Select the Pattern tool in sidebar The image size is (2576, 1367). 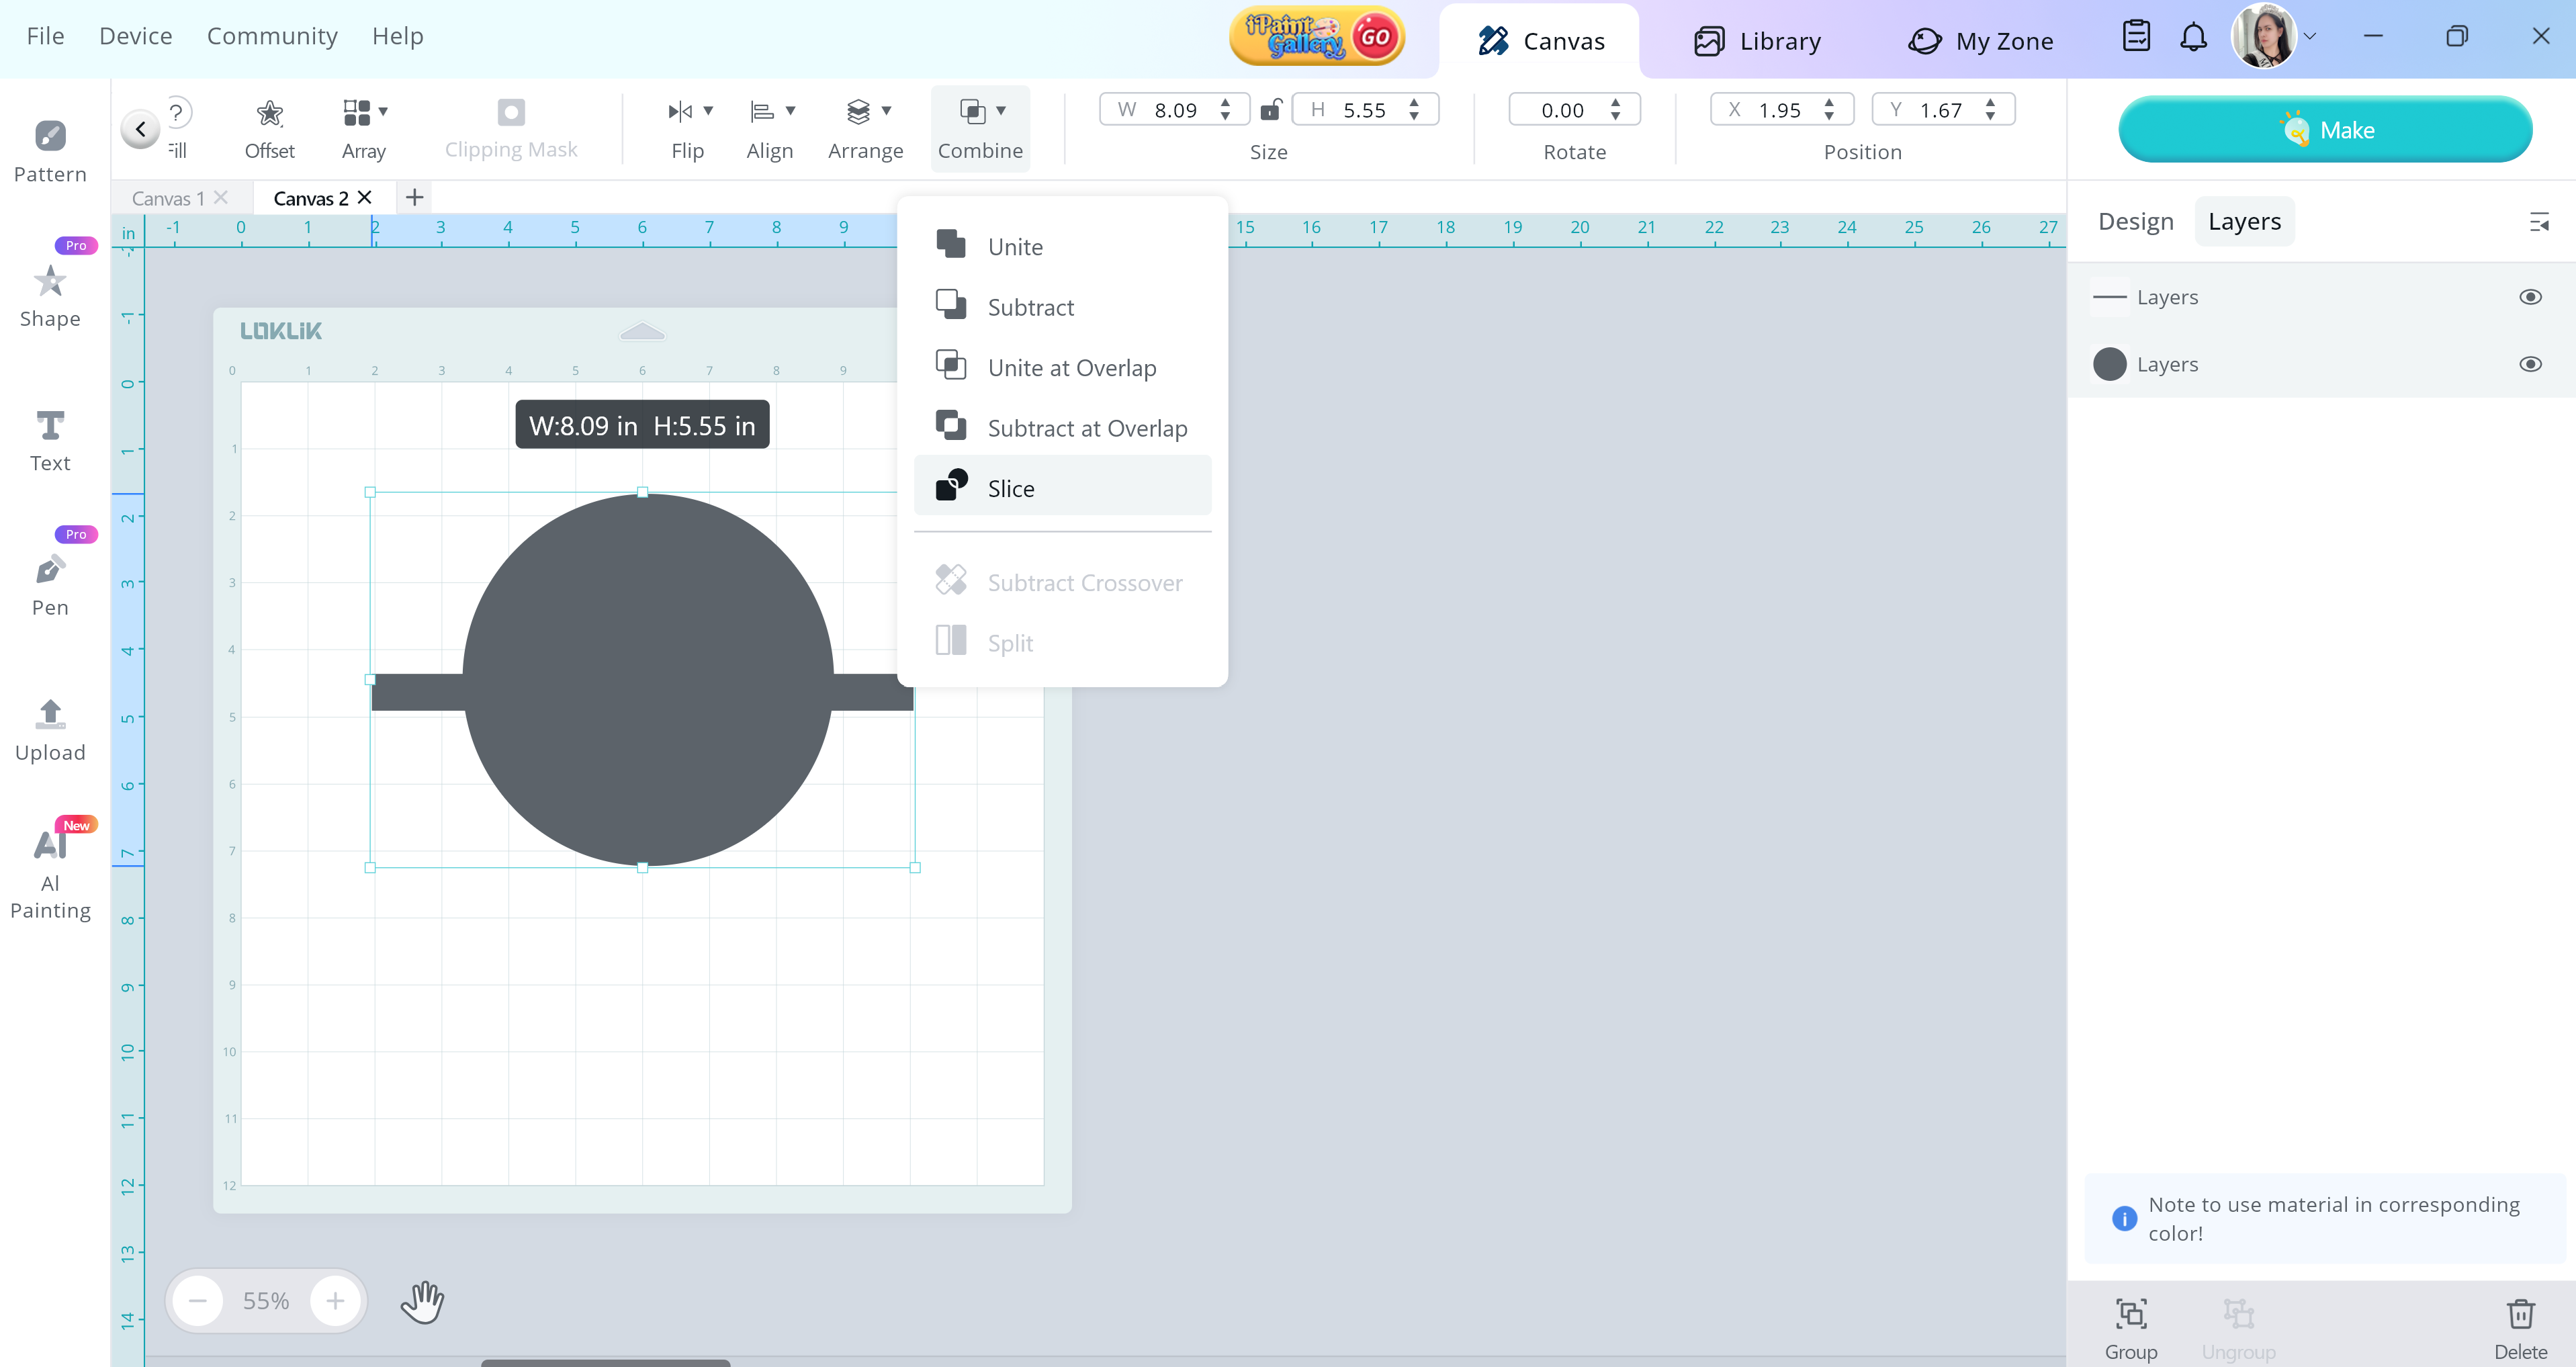tap(50, 136)
